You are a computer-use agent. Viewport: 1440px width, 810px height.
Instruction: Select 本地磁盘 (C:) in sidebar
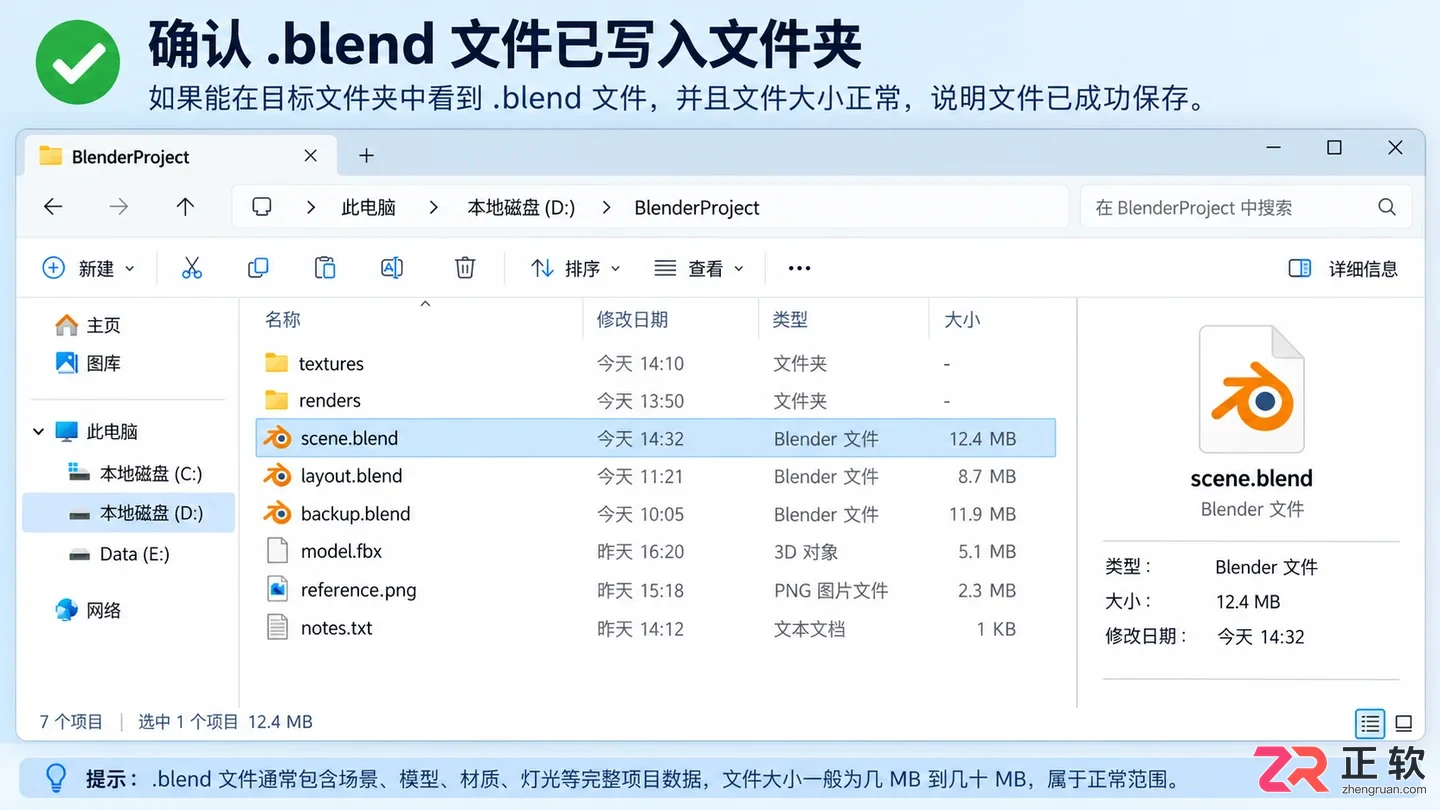tap(135, 473)
